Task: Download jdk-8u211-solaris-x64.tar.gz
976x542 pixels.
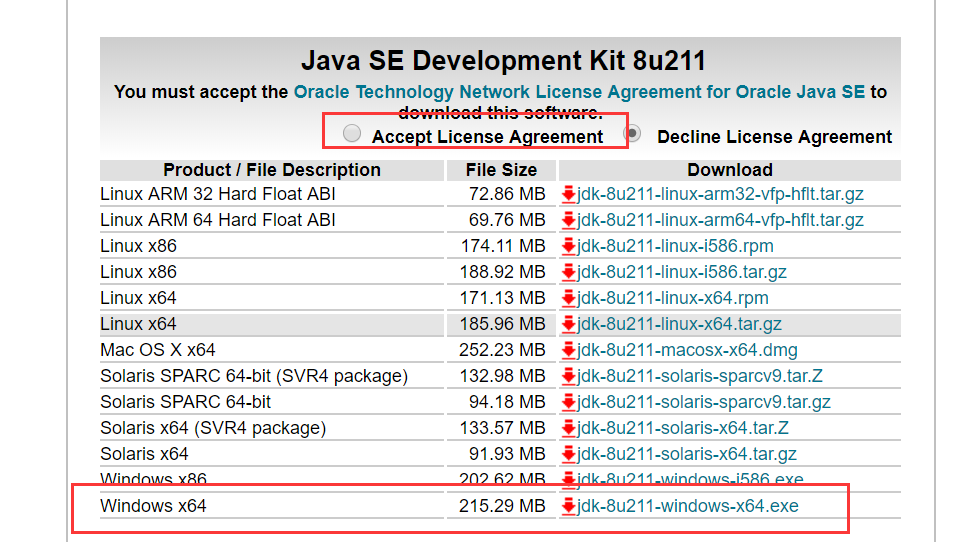Action: [687, 454]
